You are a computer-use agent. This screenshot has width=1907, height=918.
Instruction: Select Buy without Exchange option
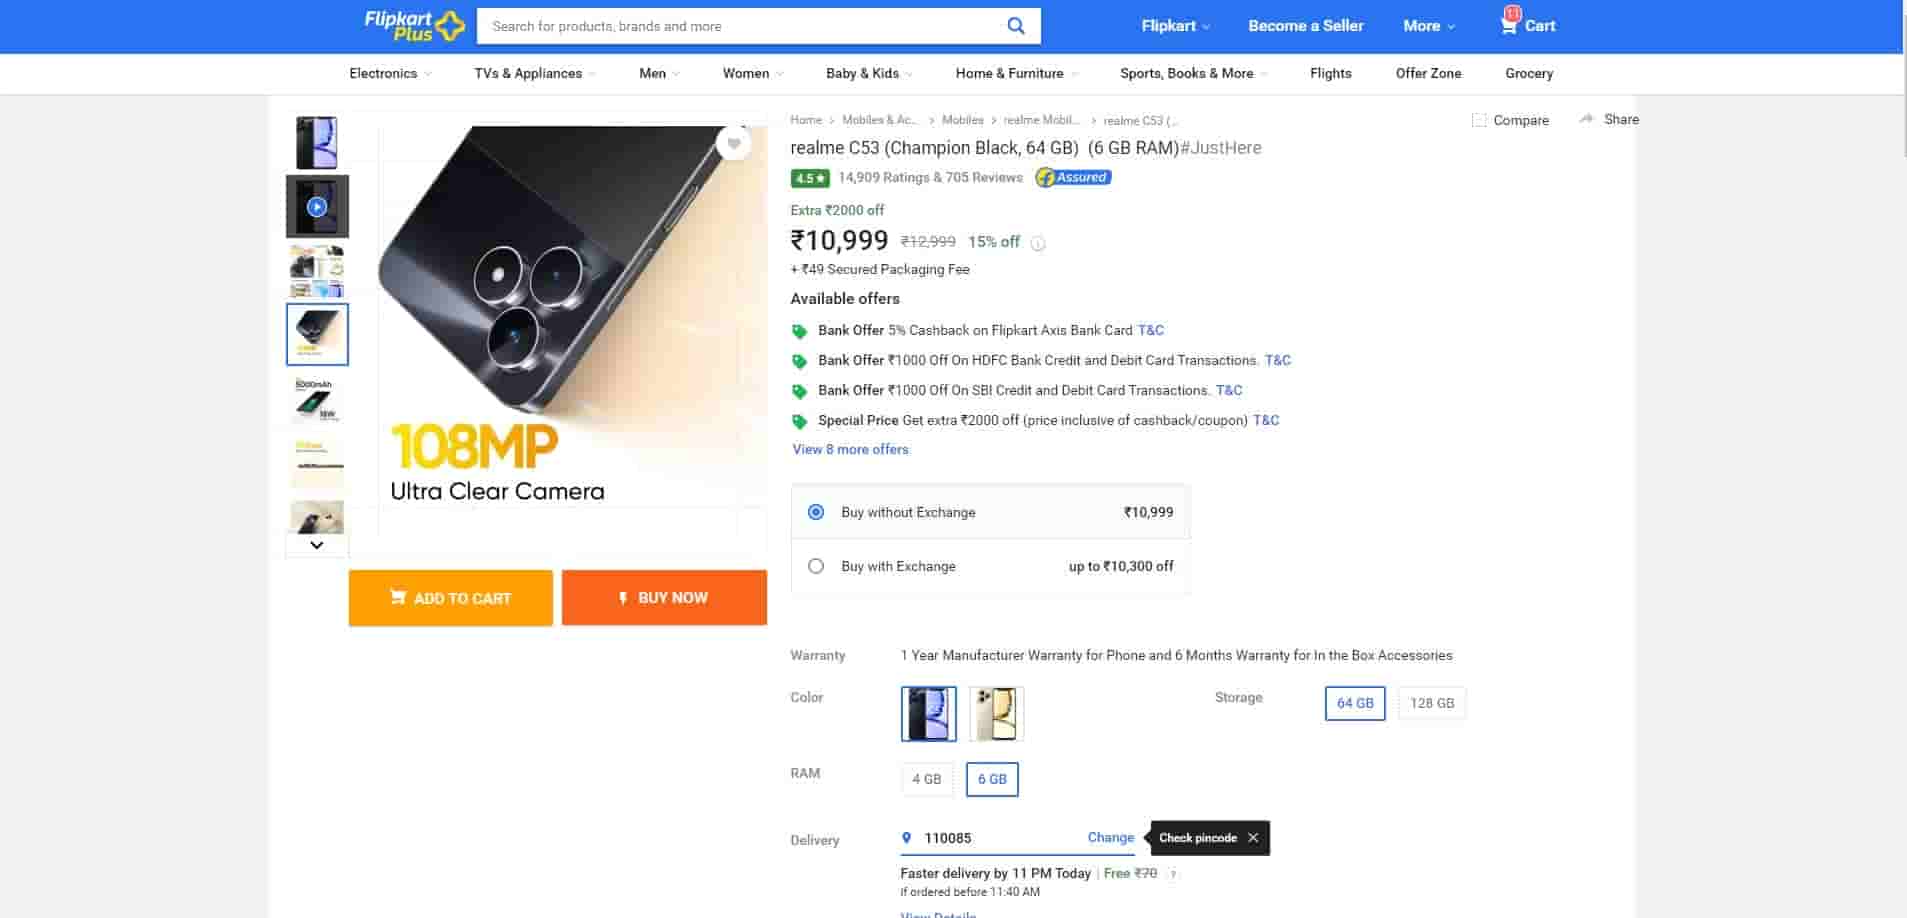(x=816, y=512)
